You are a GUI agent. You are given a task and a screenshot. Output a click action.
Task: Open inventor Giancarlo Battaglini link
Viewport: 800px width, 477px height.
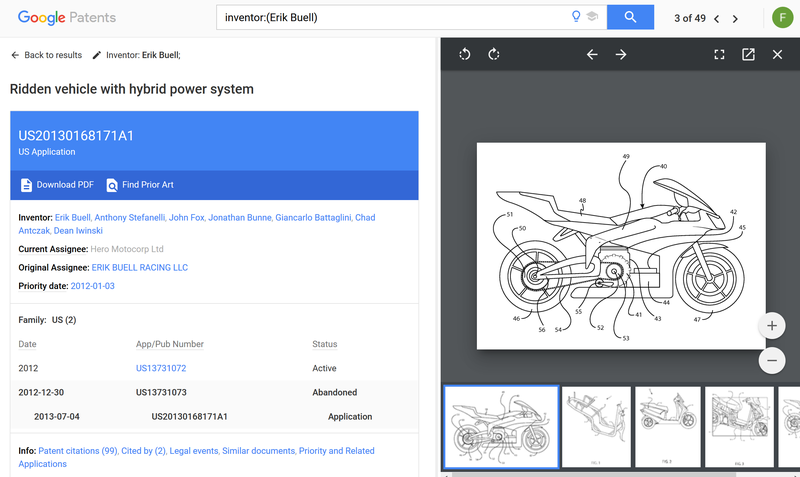(x=313, y=217)
